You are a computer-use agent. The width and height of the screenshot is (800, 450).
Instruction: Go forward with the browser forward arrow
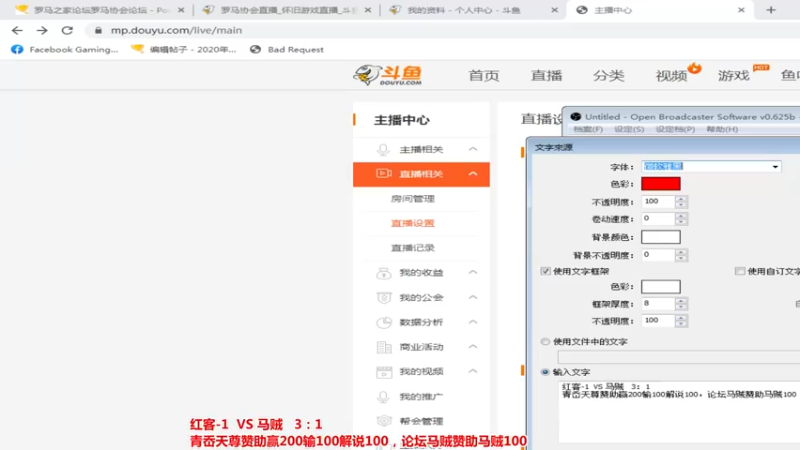point(42,31)
